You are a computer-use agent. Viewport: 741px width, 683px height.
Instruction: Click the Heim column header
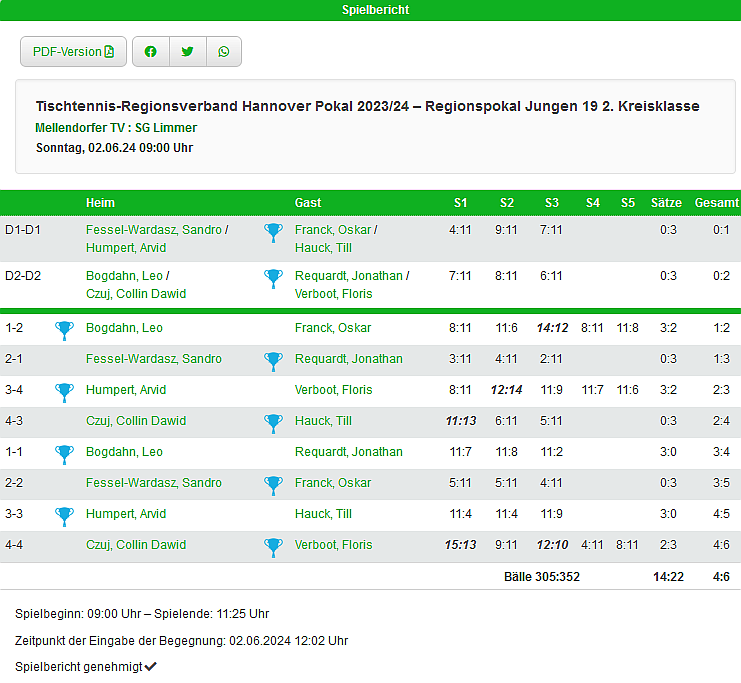100,203
